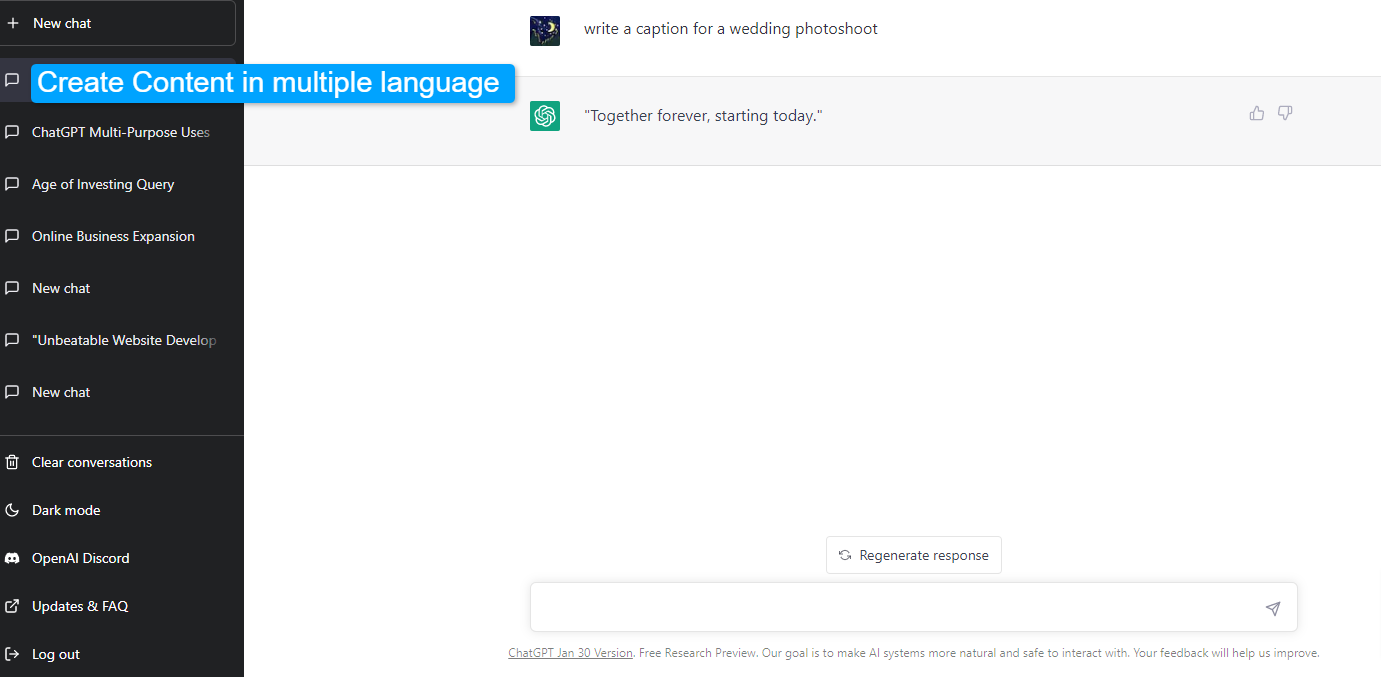Click the refresh icon inside Regenerate response
This screenshot has width=1381, height=677.
[x=845, y=555]
